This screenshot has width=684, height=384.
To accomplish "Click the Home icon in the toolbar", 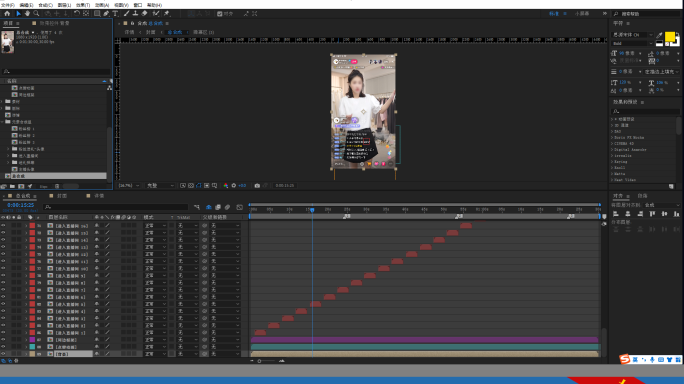I will [x=7, y=14].
